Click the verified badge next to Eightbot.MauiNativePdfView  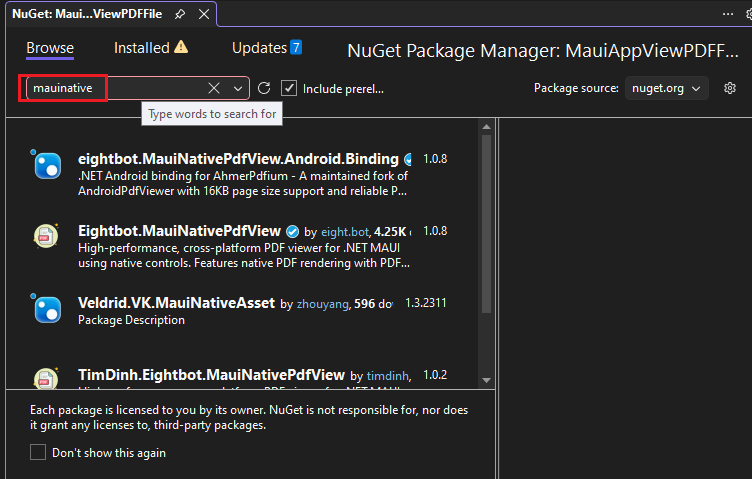[293, 232]
